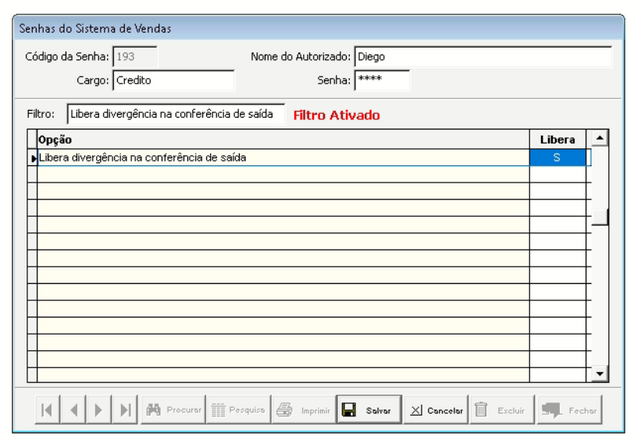Save changes with the Salvar button

point(369,410)
